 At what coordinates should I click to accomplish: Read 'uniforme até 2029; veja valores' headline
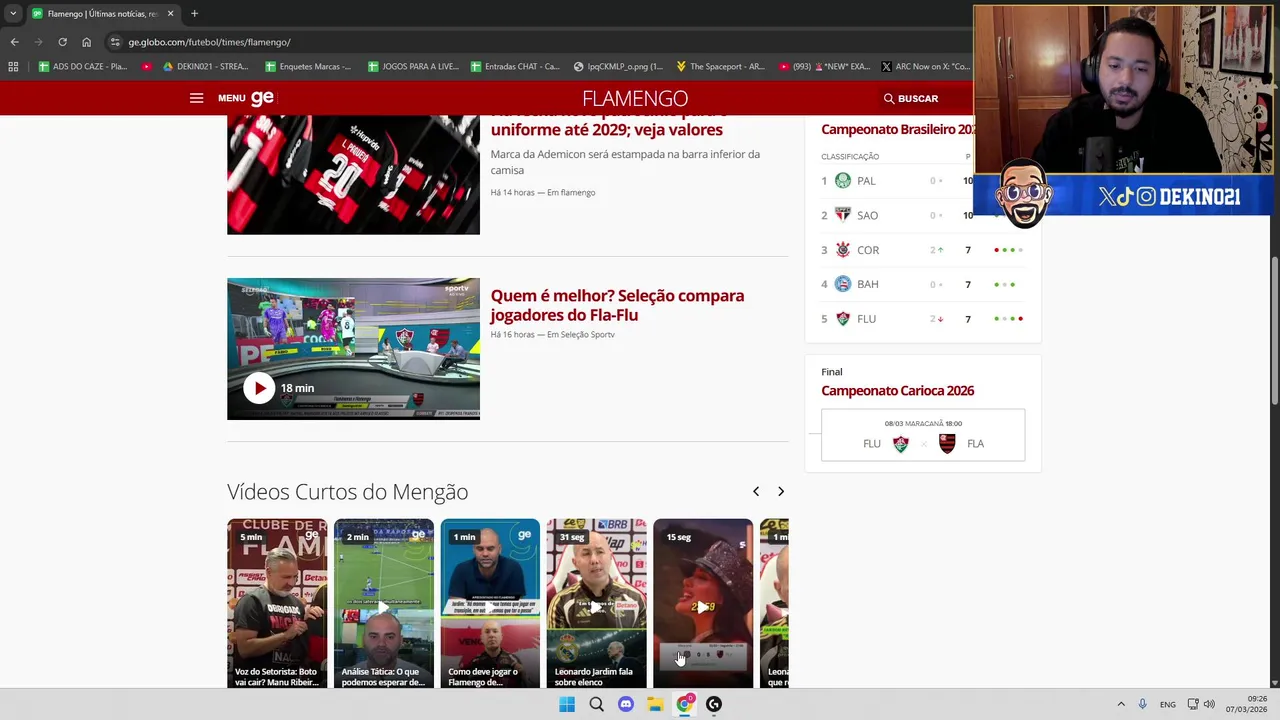[x=606, y=130]
